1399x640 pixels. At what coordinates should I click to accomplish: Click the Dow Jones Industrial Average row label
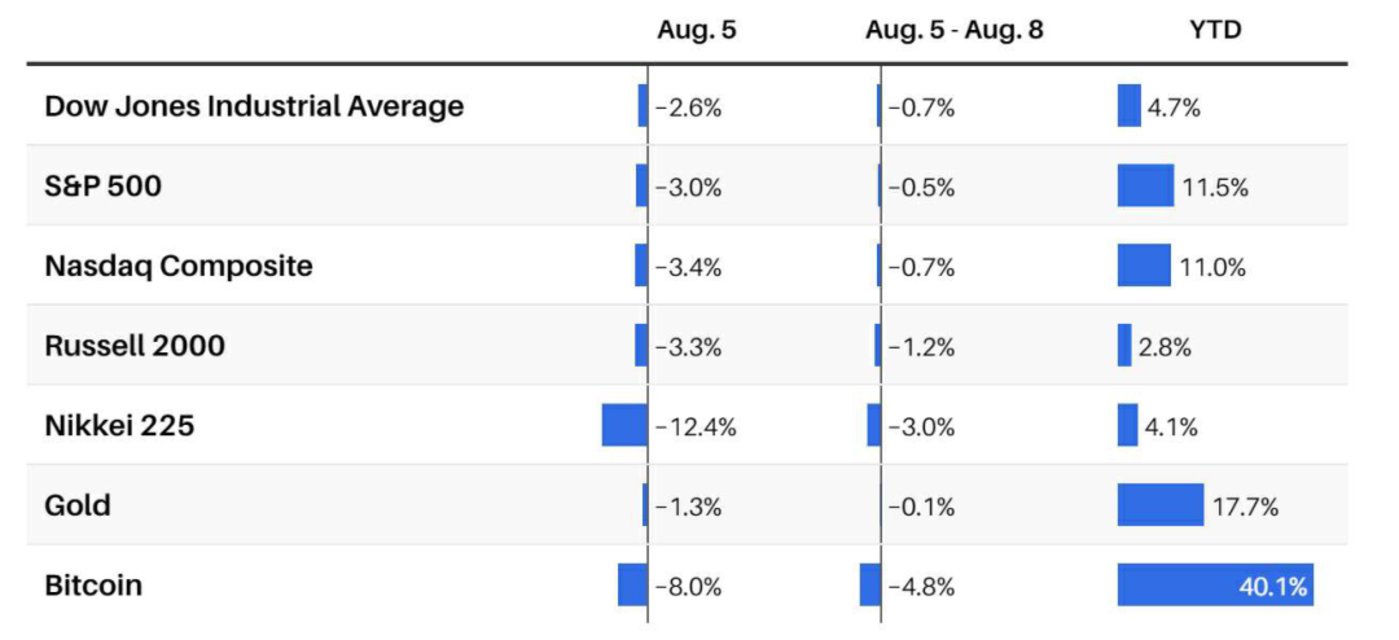click(254, 106)
